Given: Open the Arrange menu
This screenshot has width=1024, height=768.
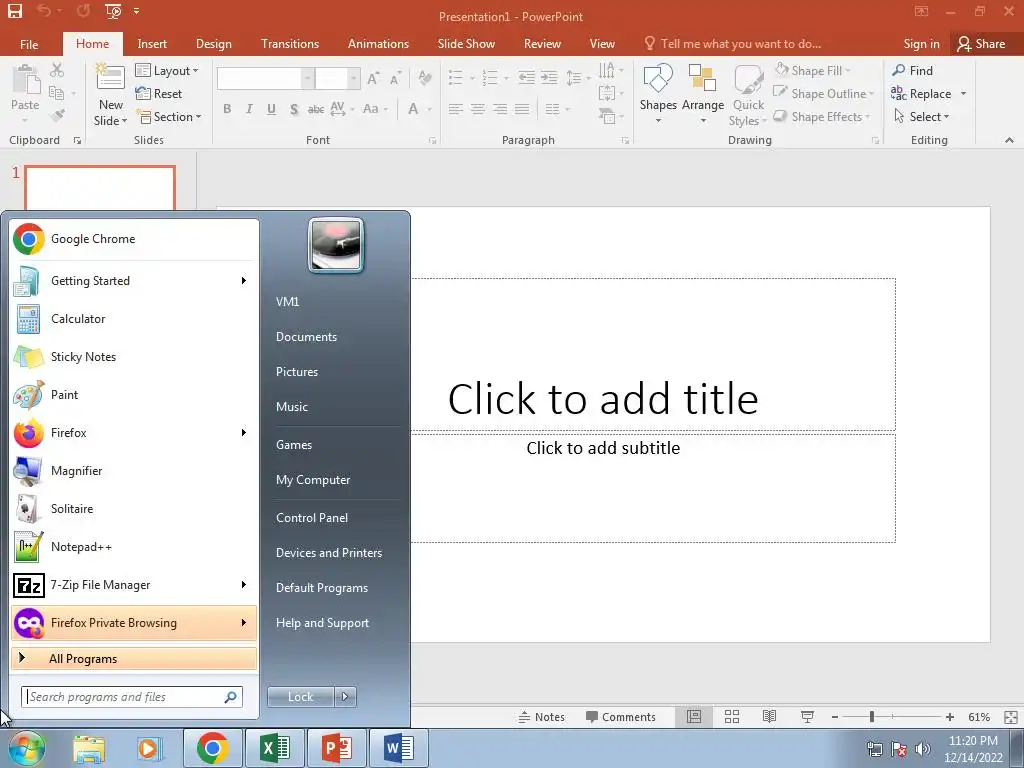Looking at the screenshot, I should [703, 93].
